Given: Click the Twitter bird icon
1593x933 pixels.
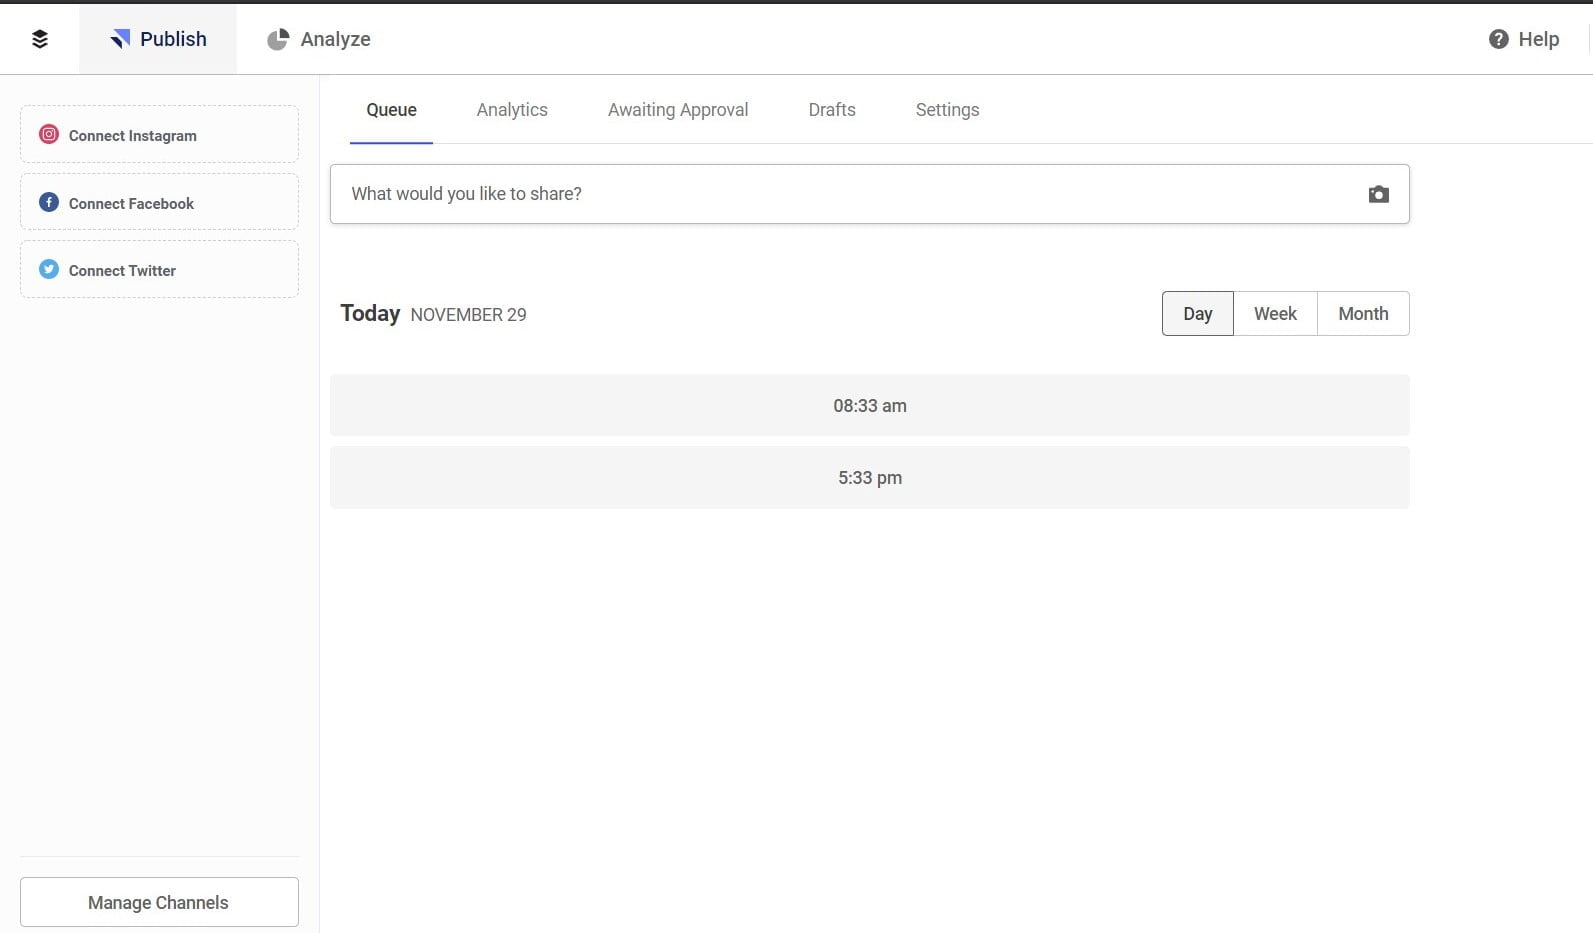Looking at the screenshot, I should click(49, 269).
